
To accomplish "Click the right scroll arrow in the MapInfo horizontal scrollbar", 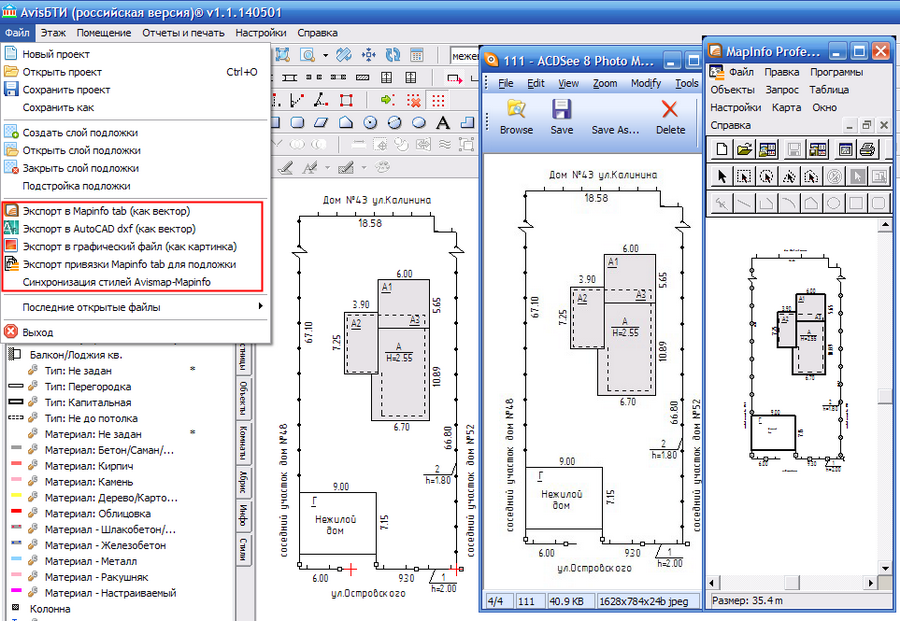I will [871, 583].
